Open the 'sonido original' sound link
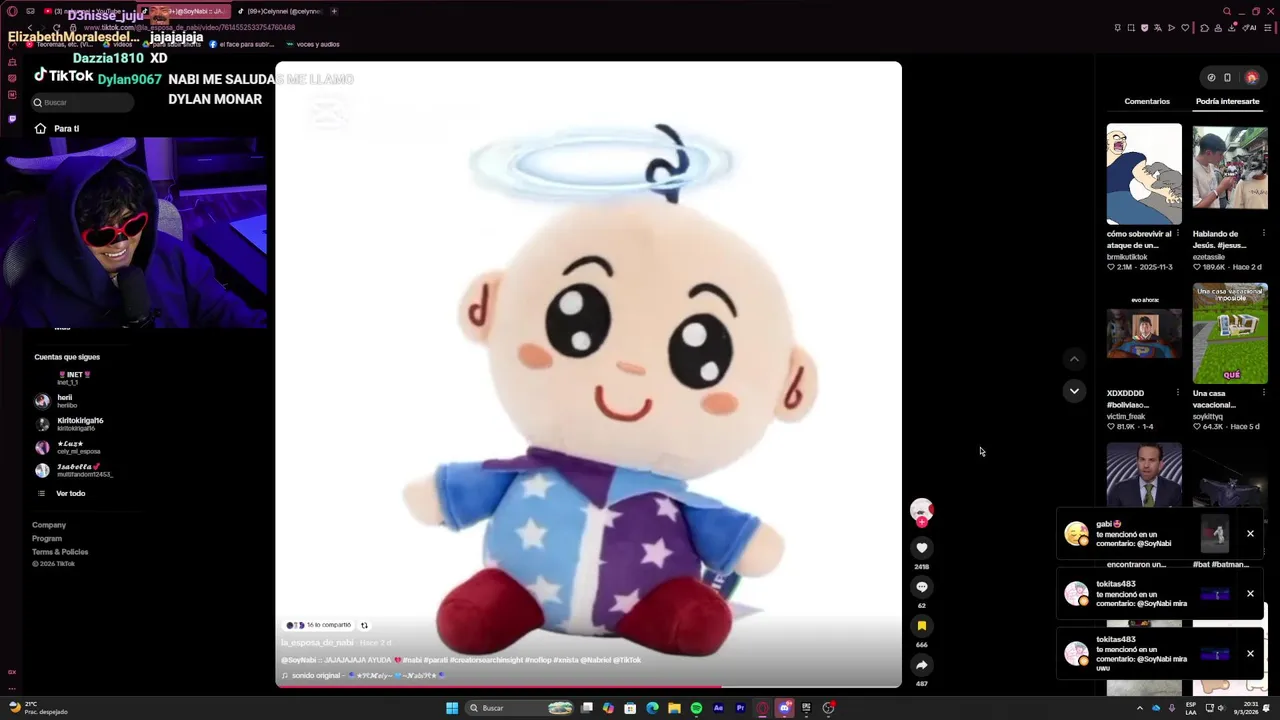1280x720 pixels. [364, 675]
